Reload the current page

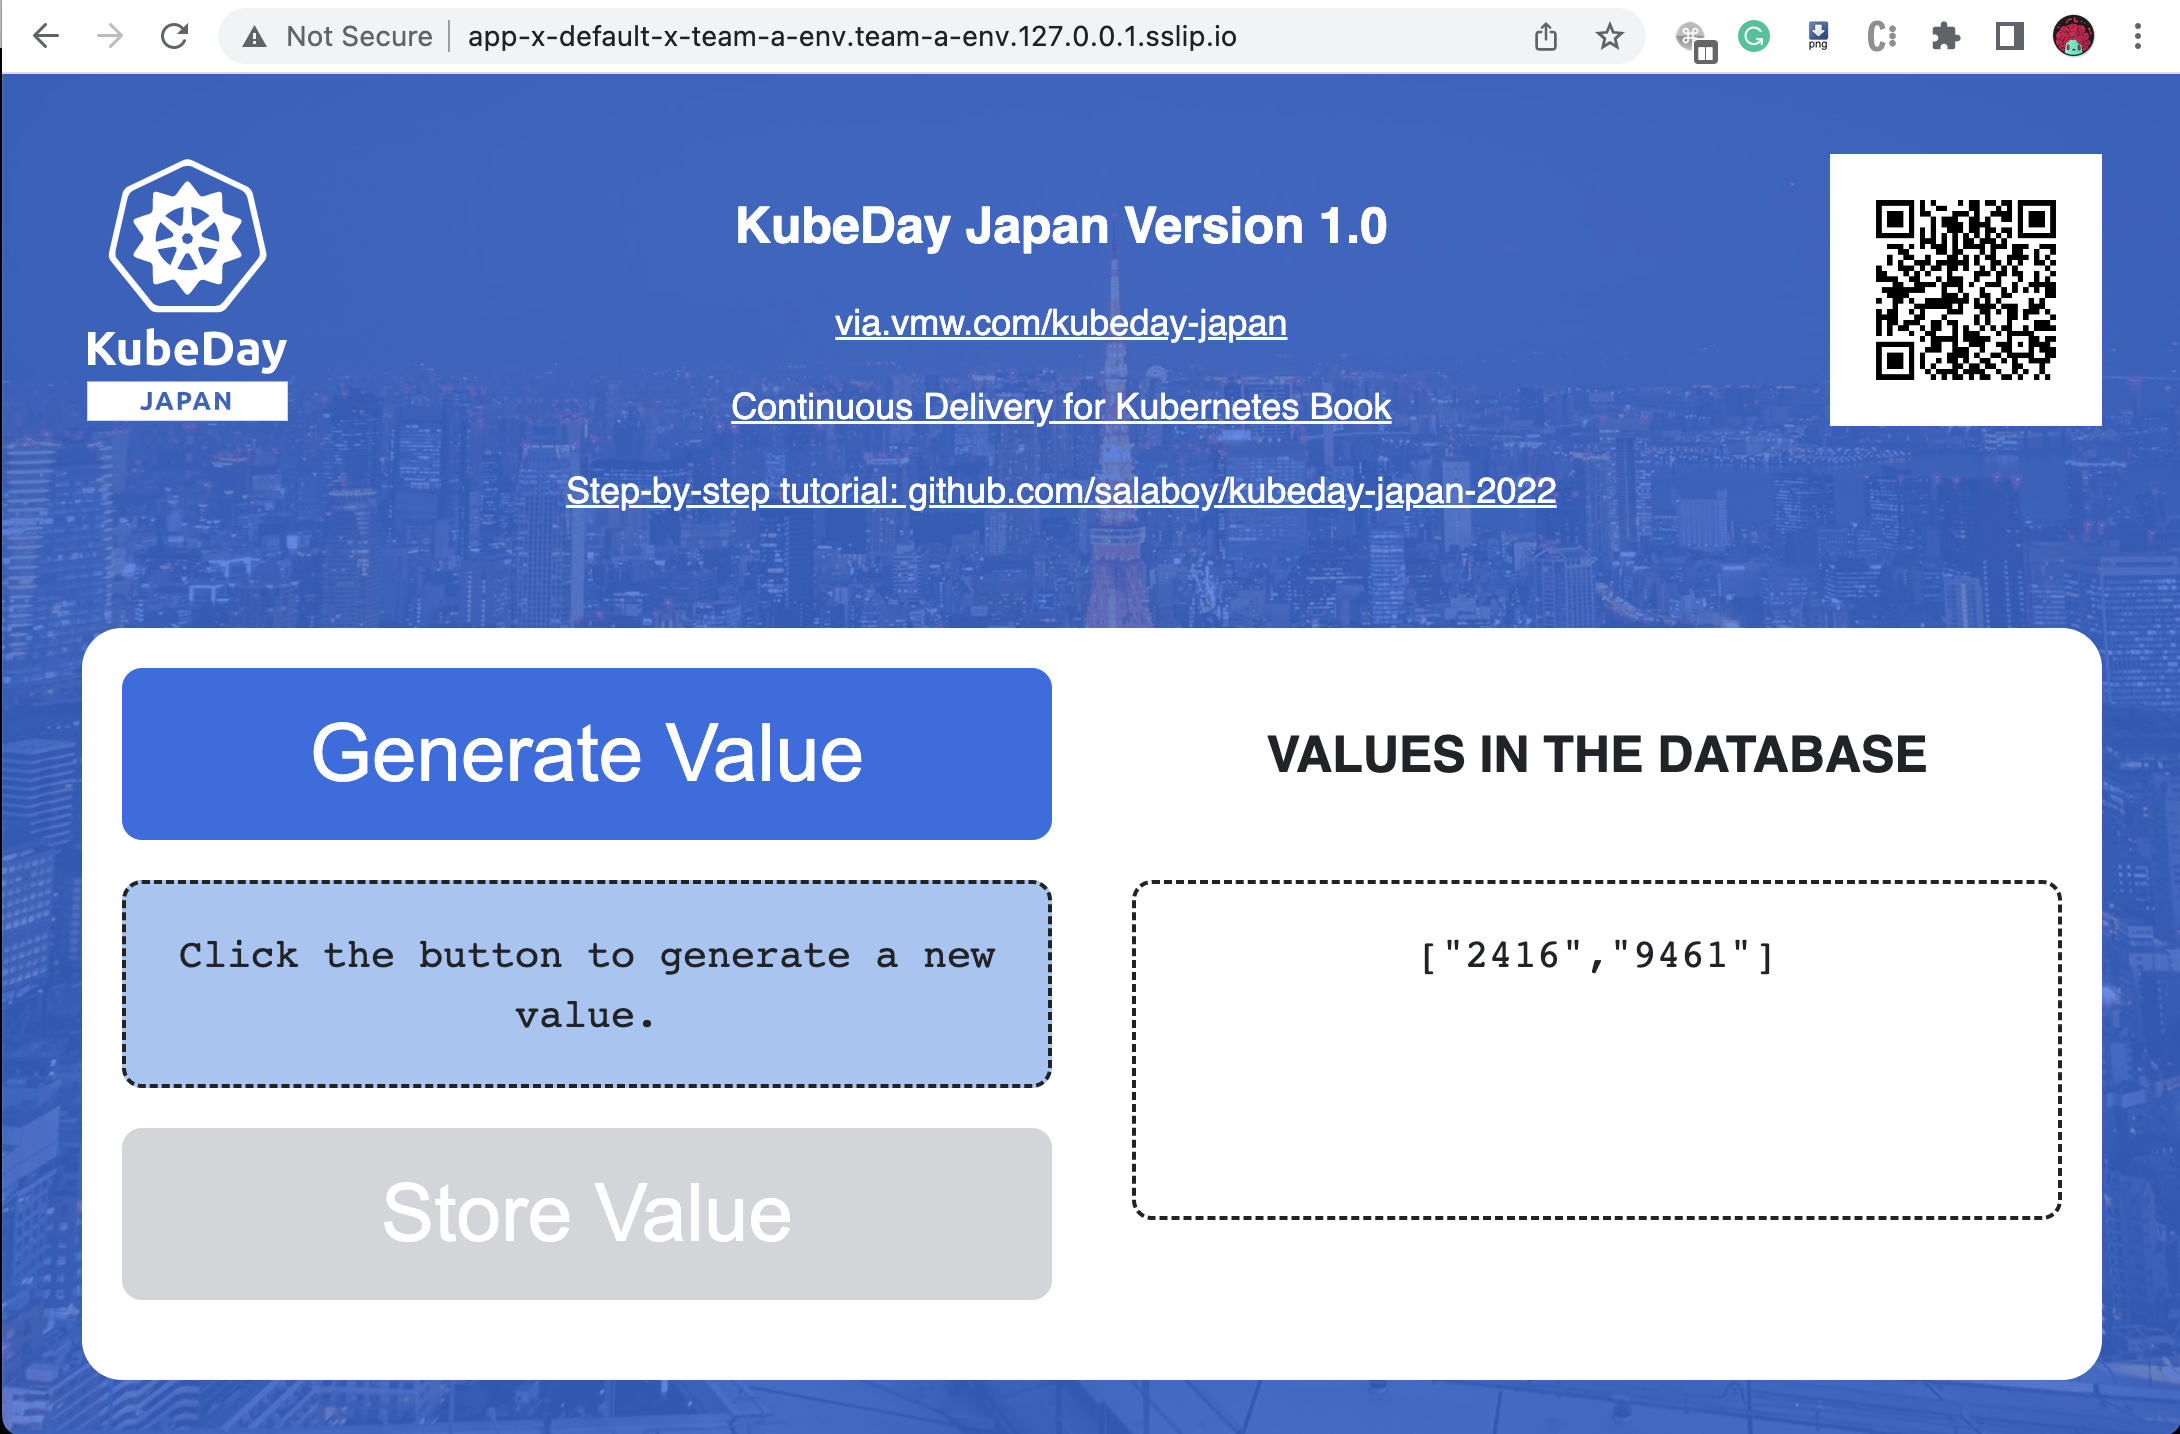point(175,37)
